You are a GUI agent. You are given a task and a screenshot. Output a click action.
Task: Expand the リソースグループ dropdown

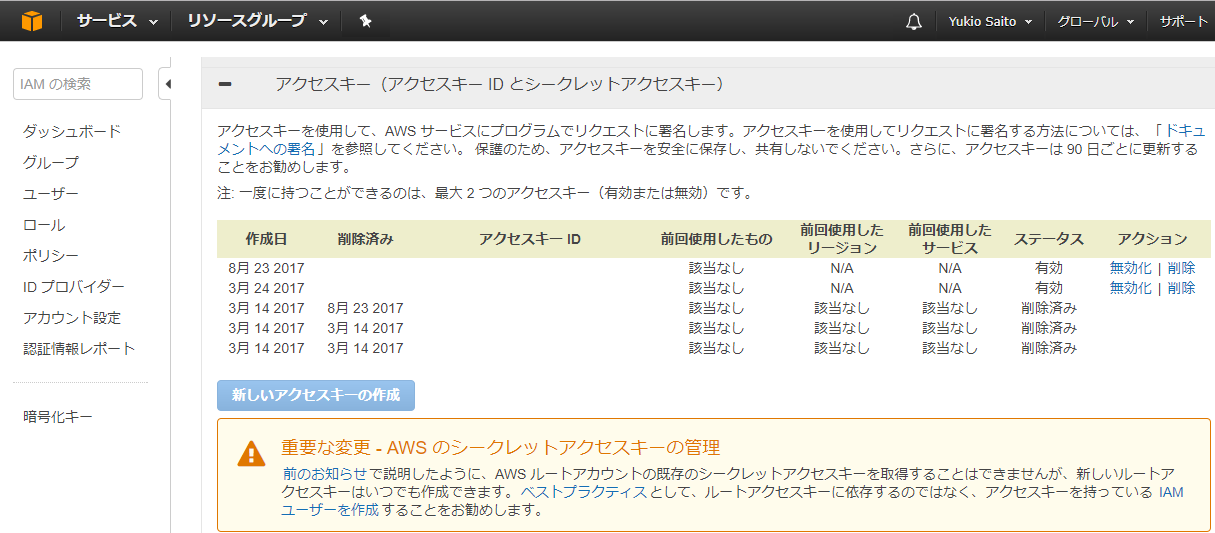256,21
